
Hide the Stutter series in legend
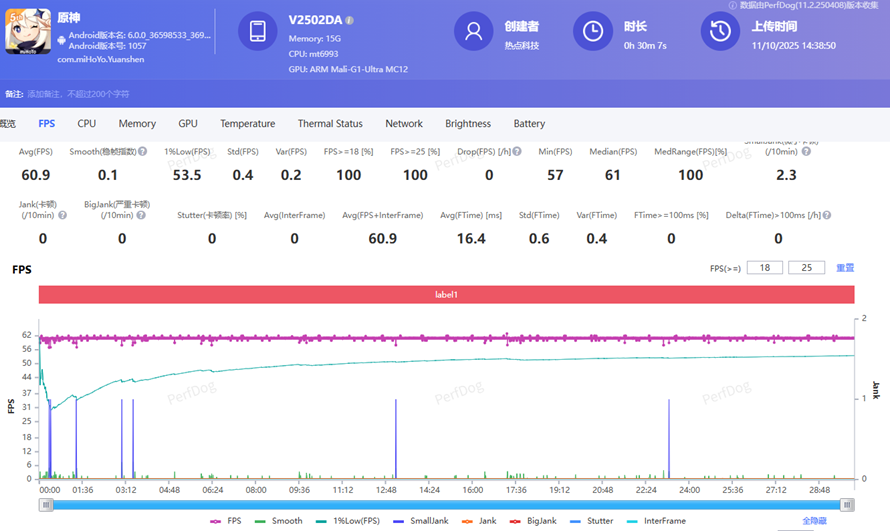(595, 521)
